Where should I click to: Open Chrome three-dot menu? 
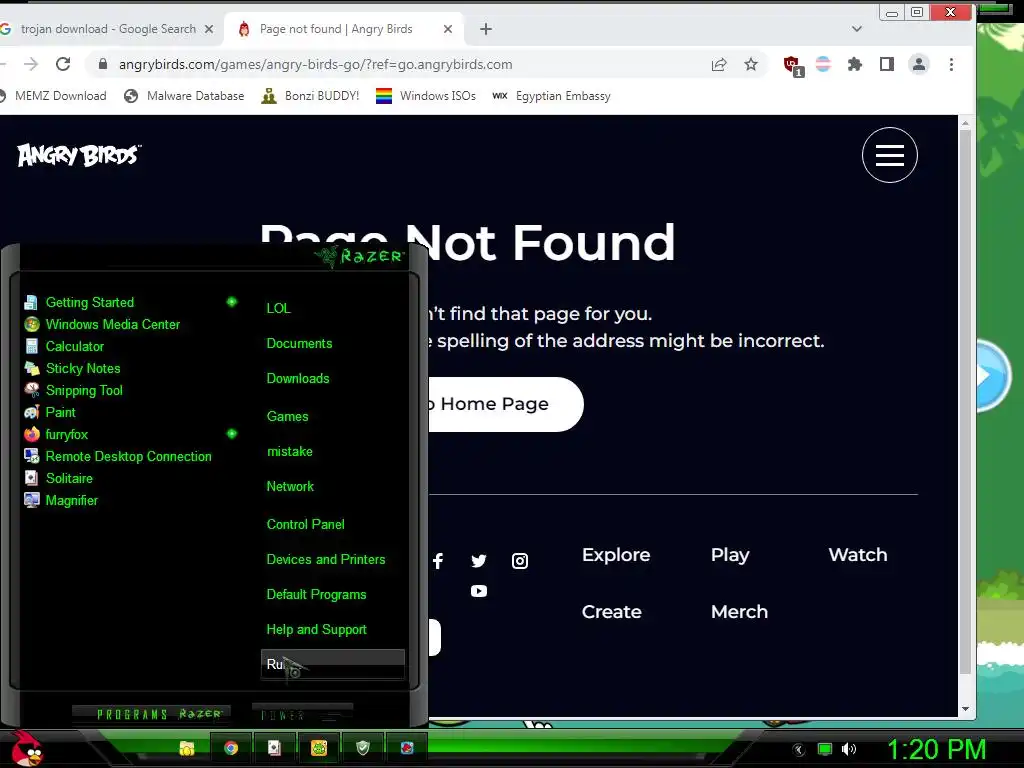click(951, 64)
